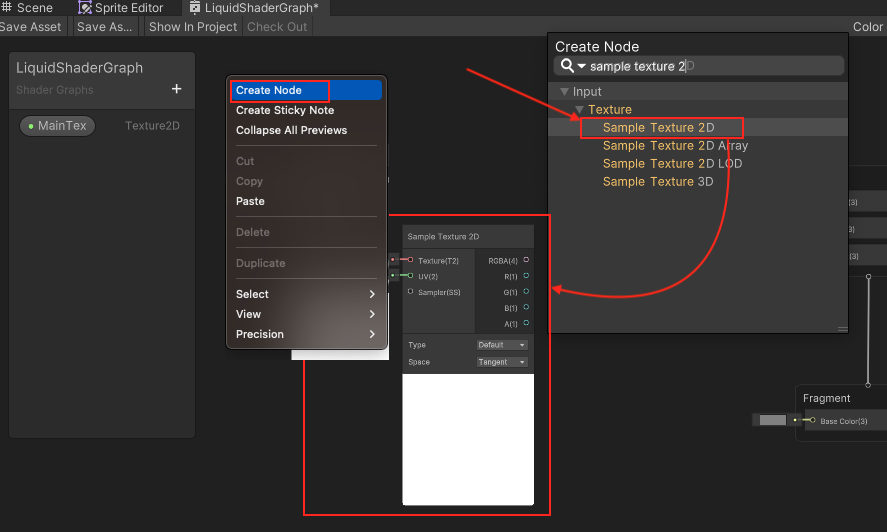This screenshot has width=887, height=532.
Task: Click the Create Node search field
Action: tap(699, 66)
